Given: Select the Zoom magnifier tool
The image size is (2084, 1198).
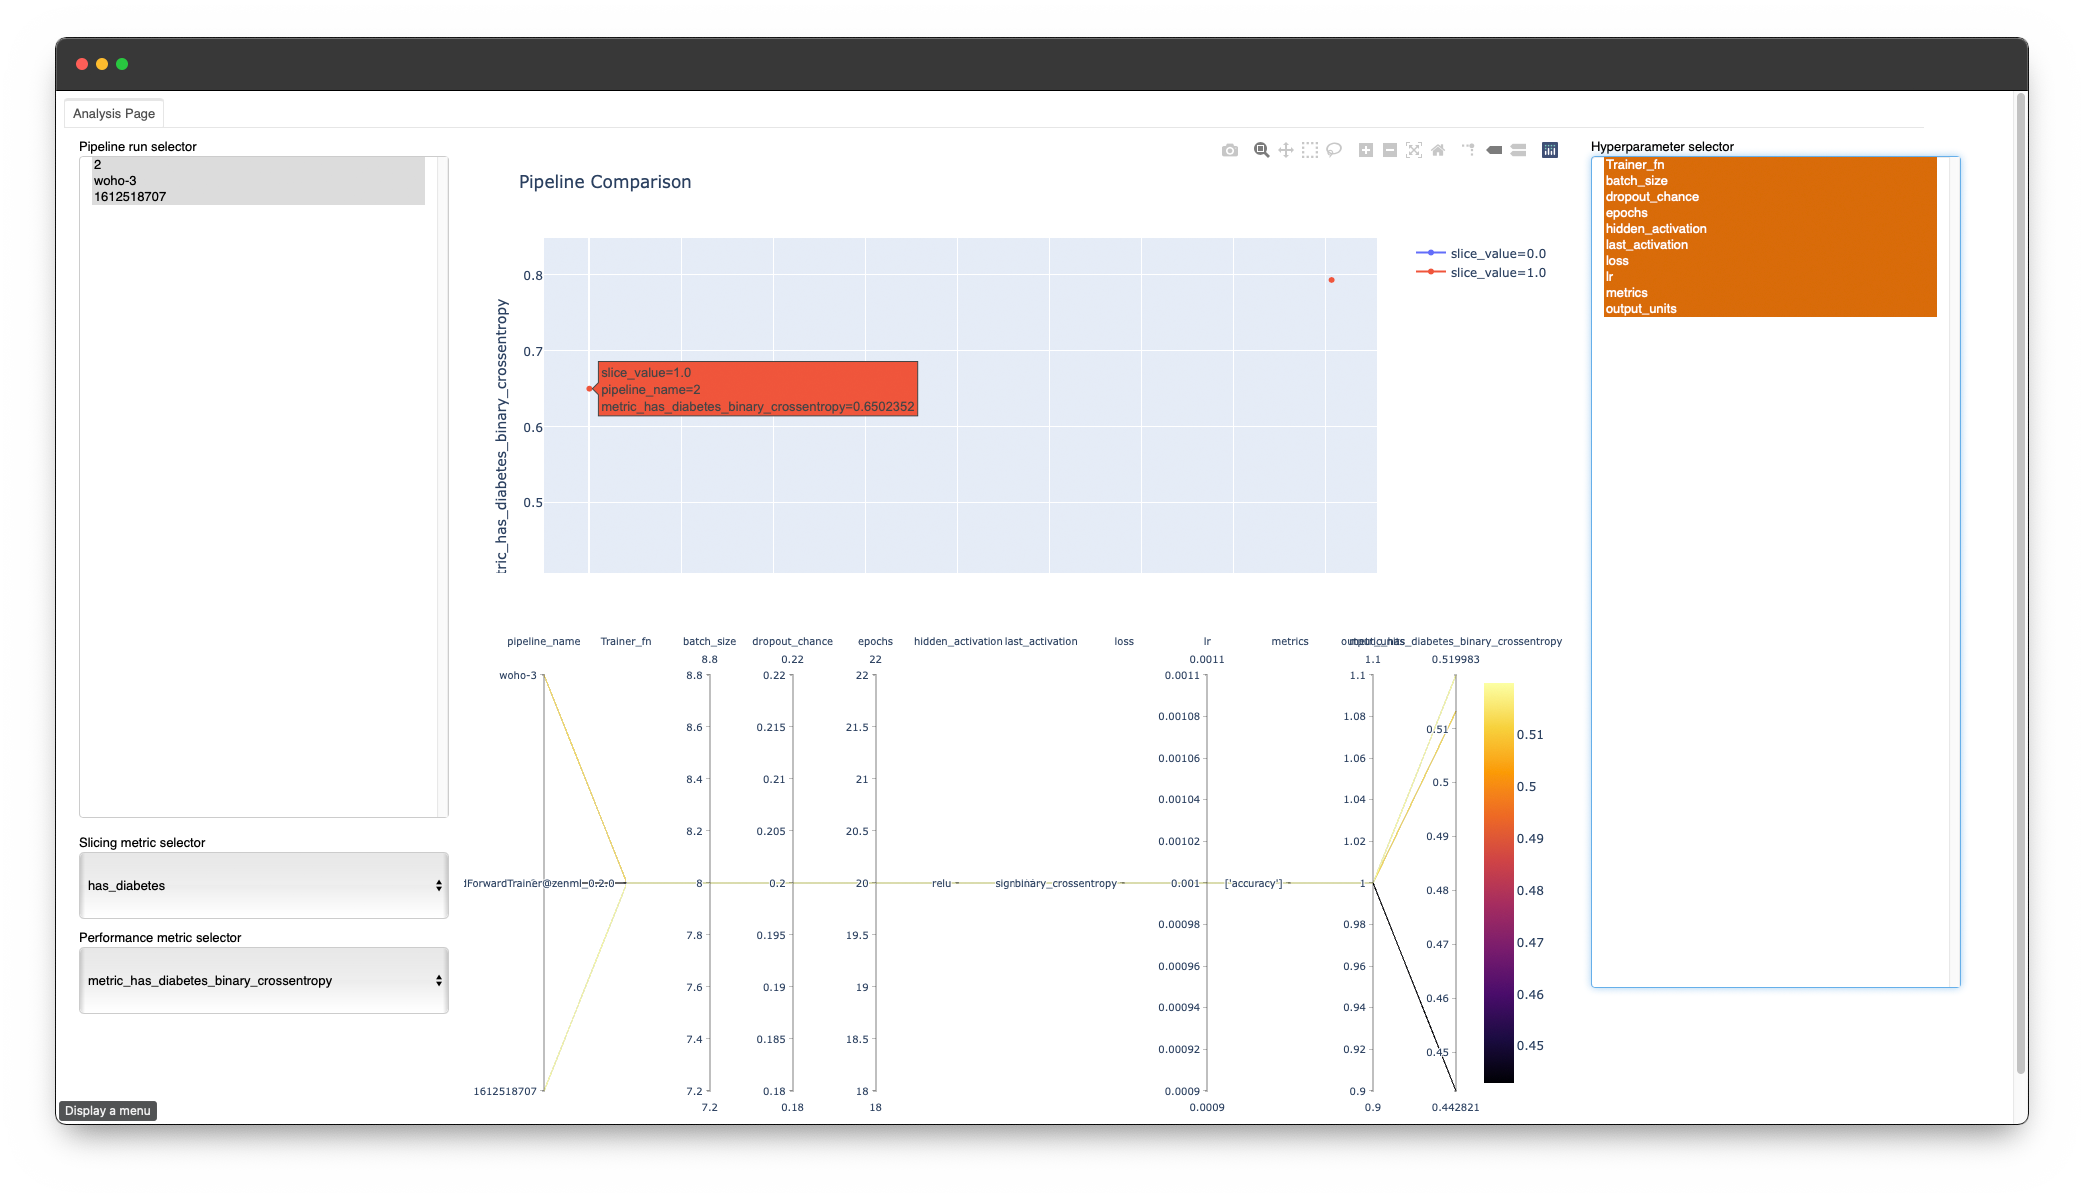Looking at the screenshot, I should point(1262,150).
